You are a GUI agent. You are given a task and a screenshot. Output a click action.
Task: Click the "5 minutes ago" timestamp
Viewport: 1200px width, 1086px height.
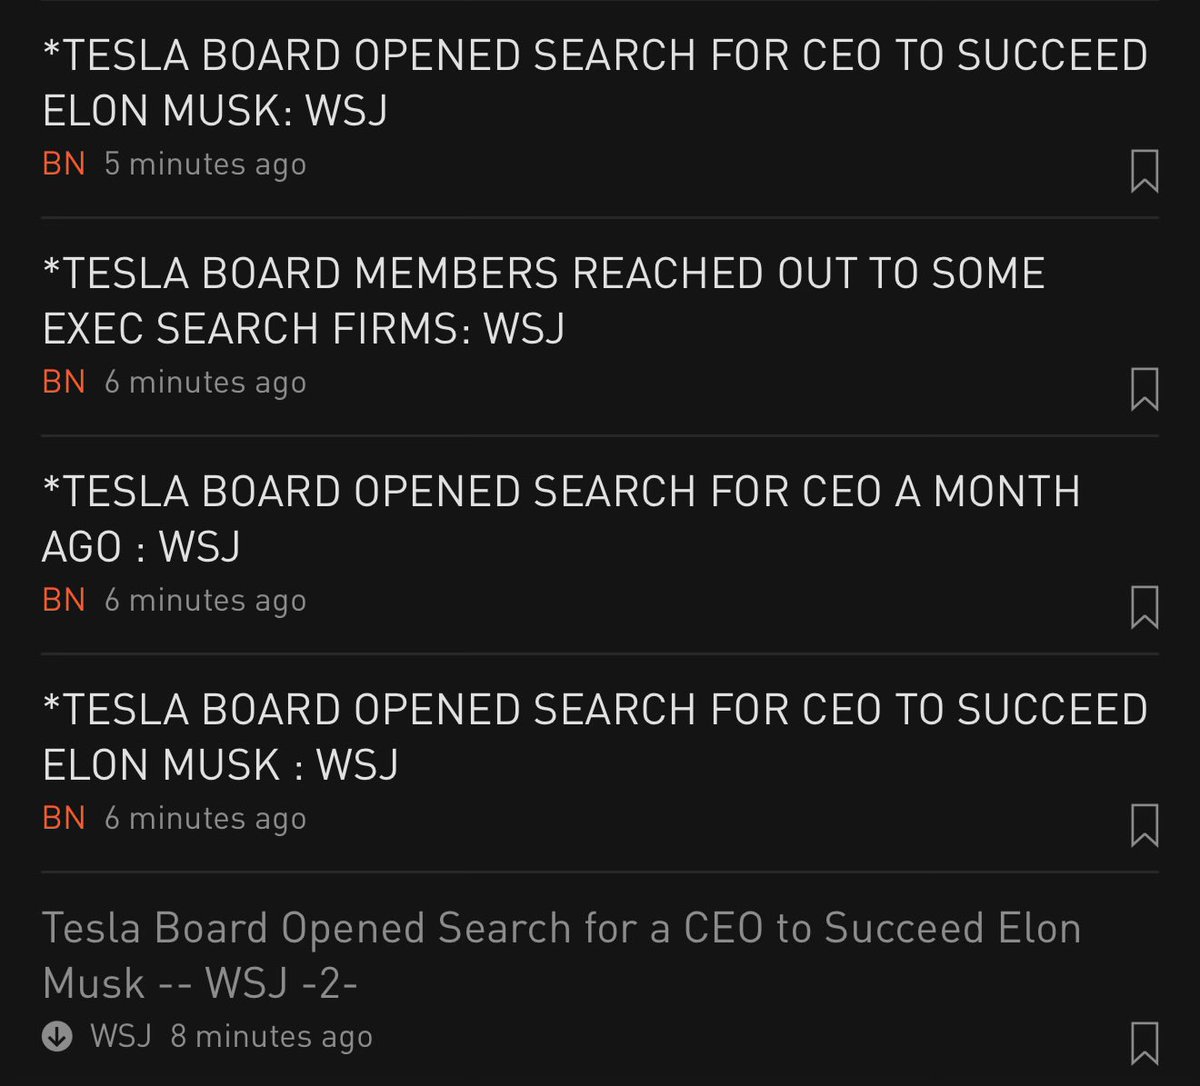[205, 165]
